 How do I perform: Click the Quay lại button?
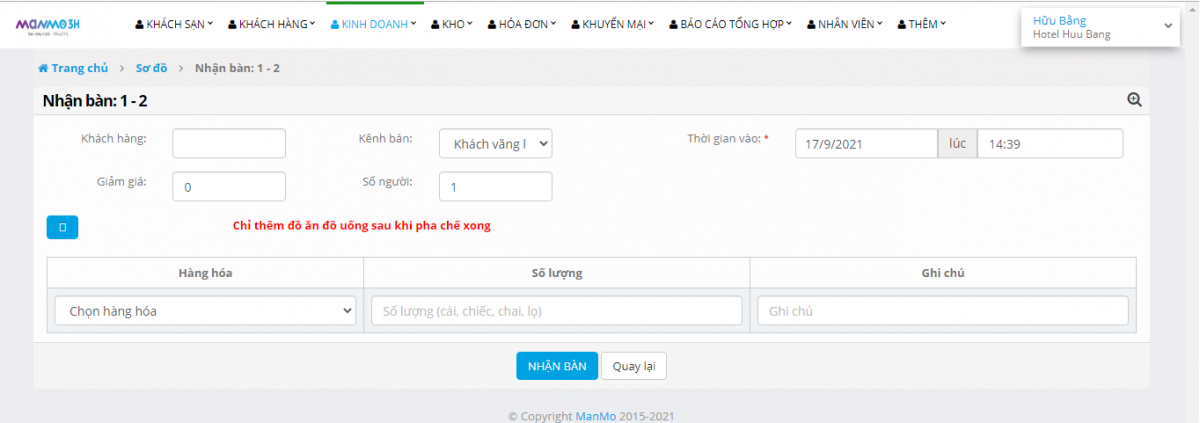pyautogui.click(x=633, y=366)
